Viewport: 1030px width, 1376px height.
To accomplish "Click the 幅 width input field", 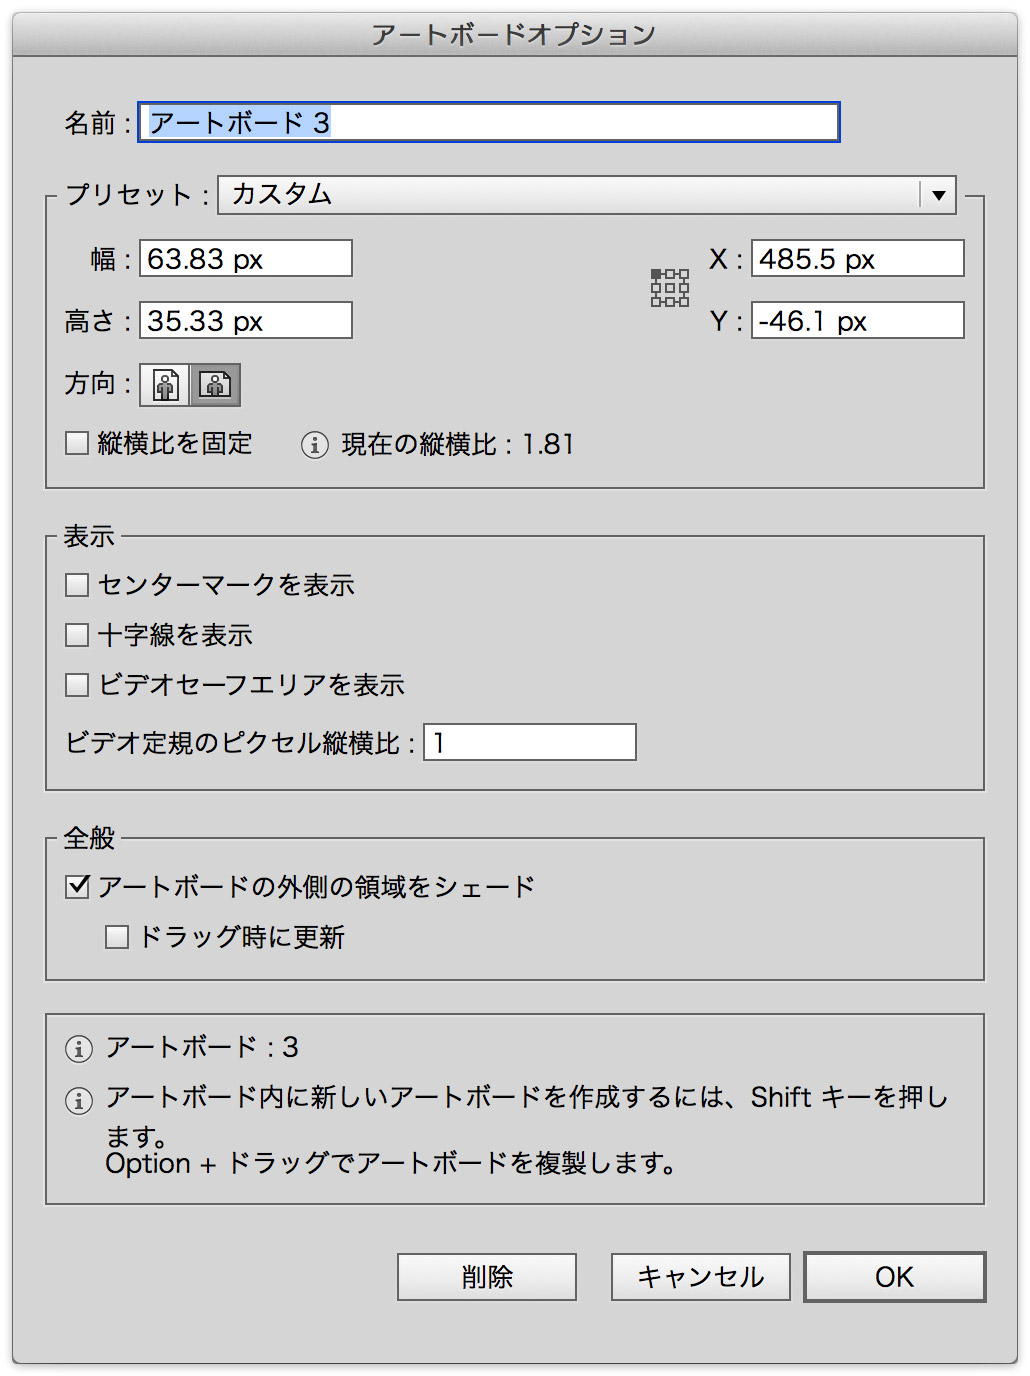I will [x=246, y=258].
